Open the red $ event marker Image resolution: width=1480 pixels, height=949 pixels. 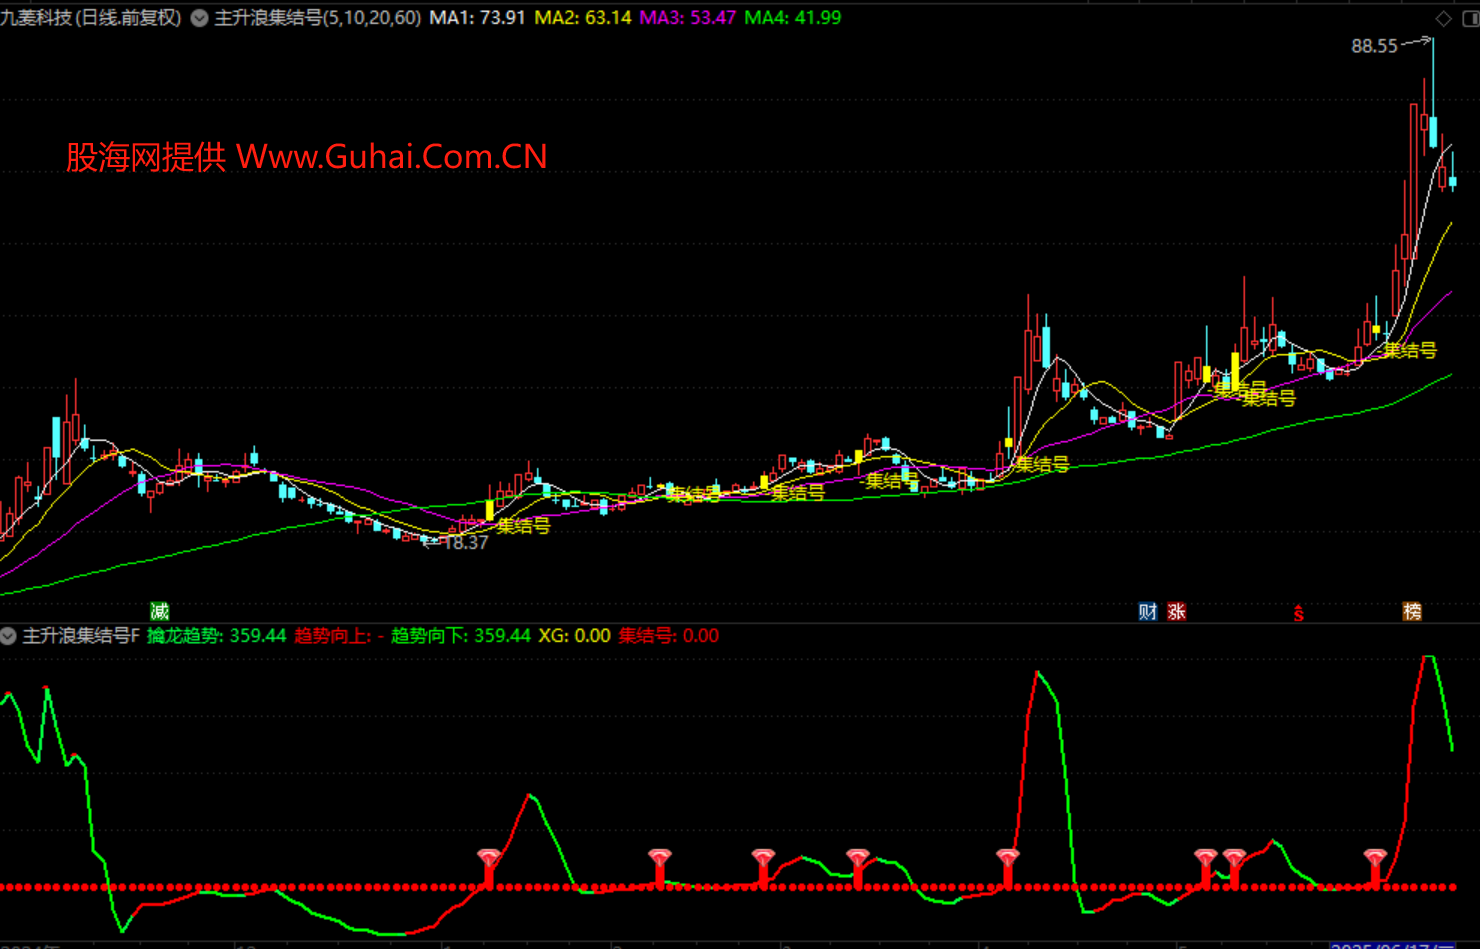1298,613
